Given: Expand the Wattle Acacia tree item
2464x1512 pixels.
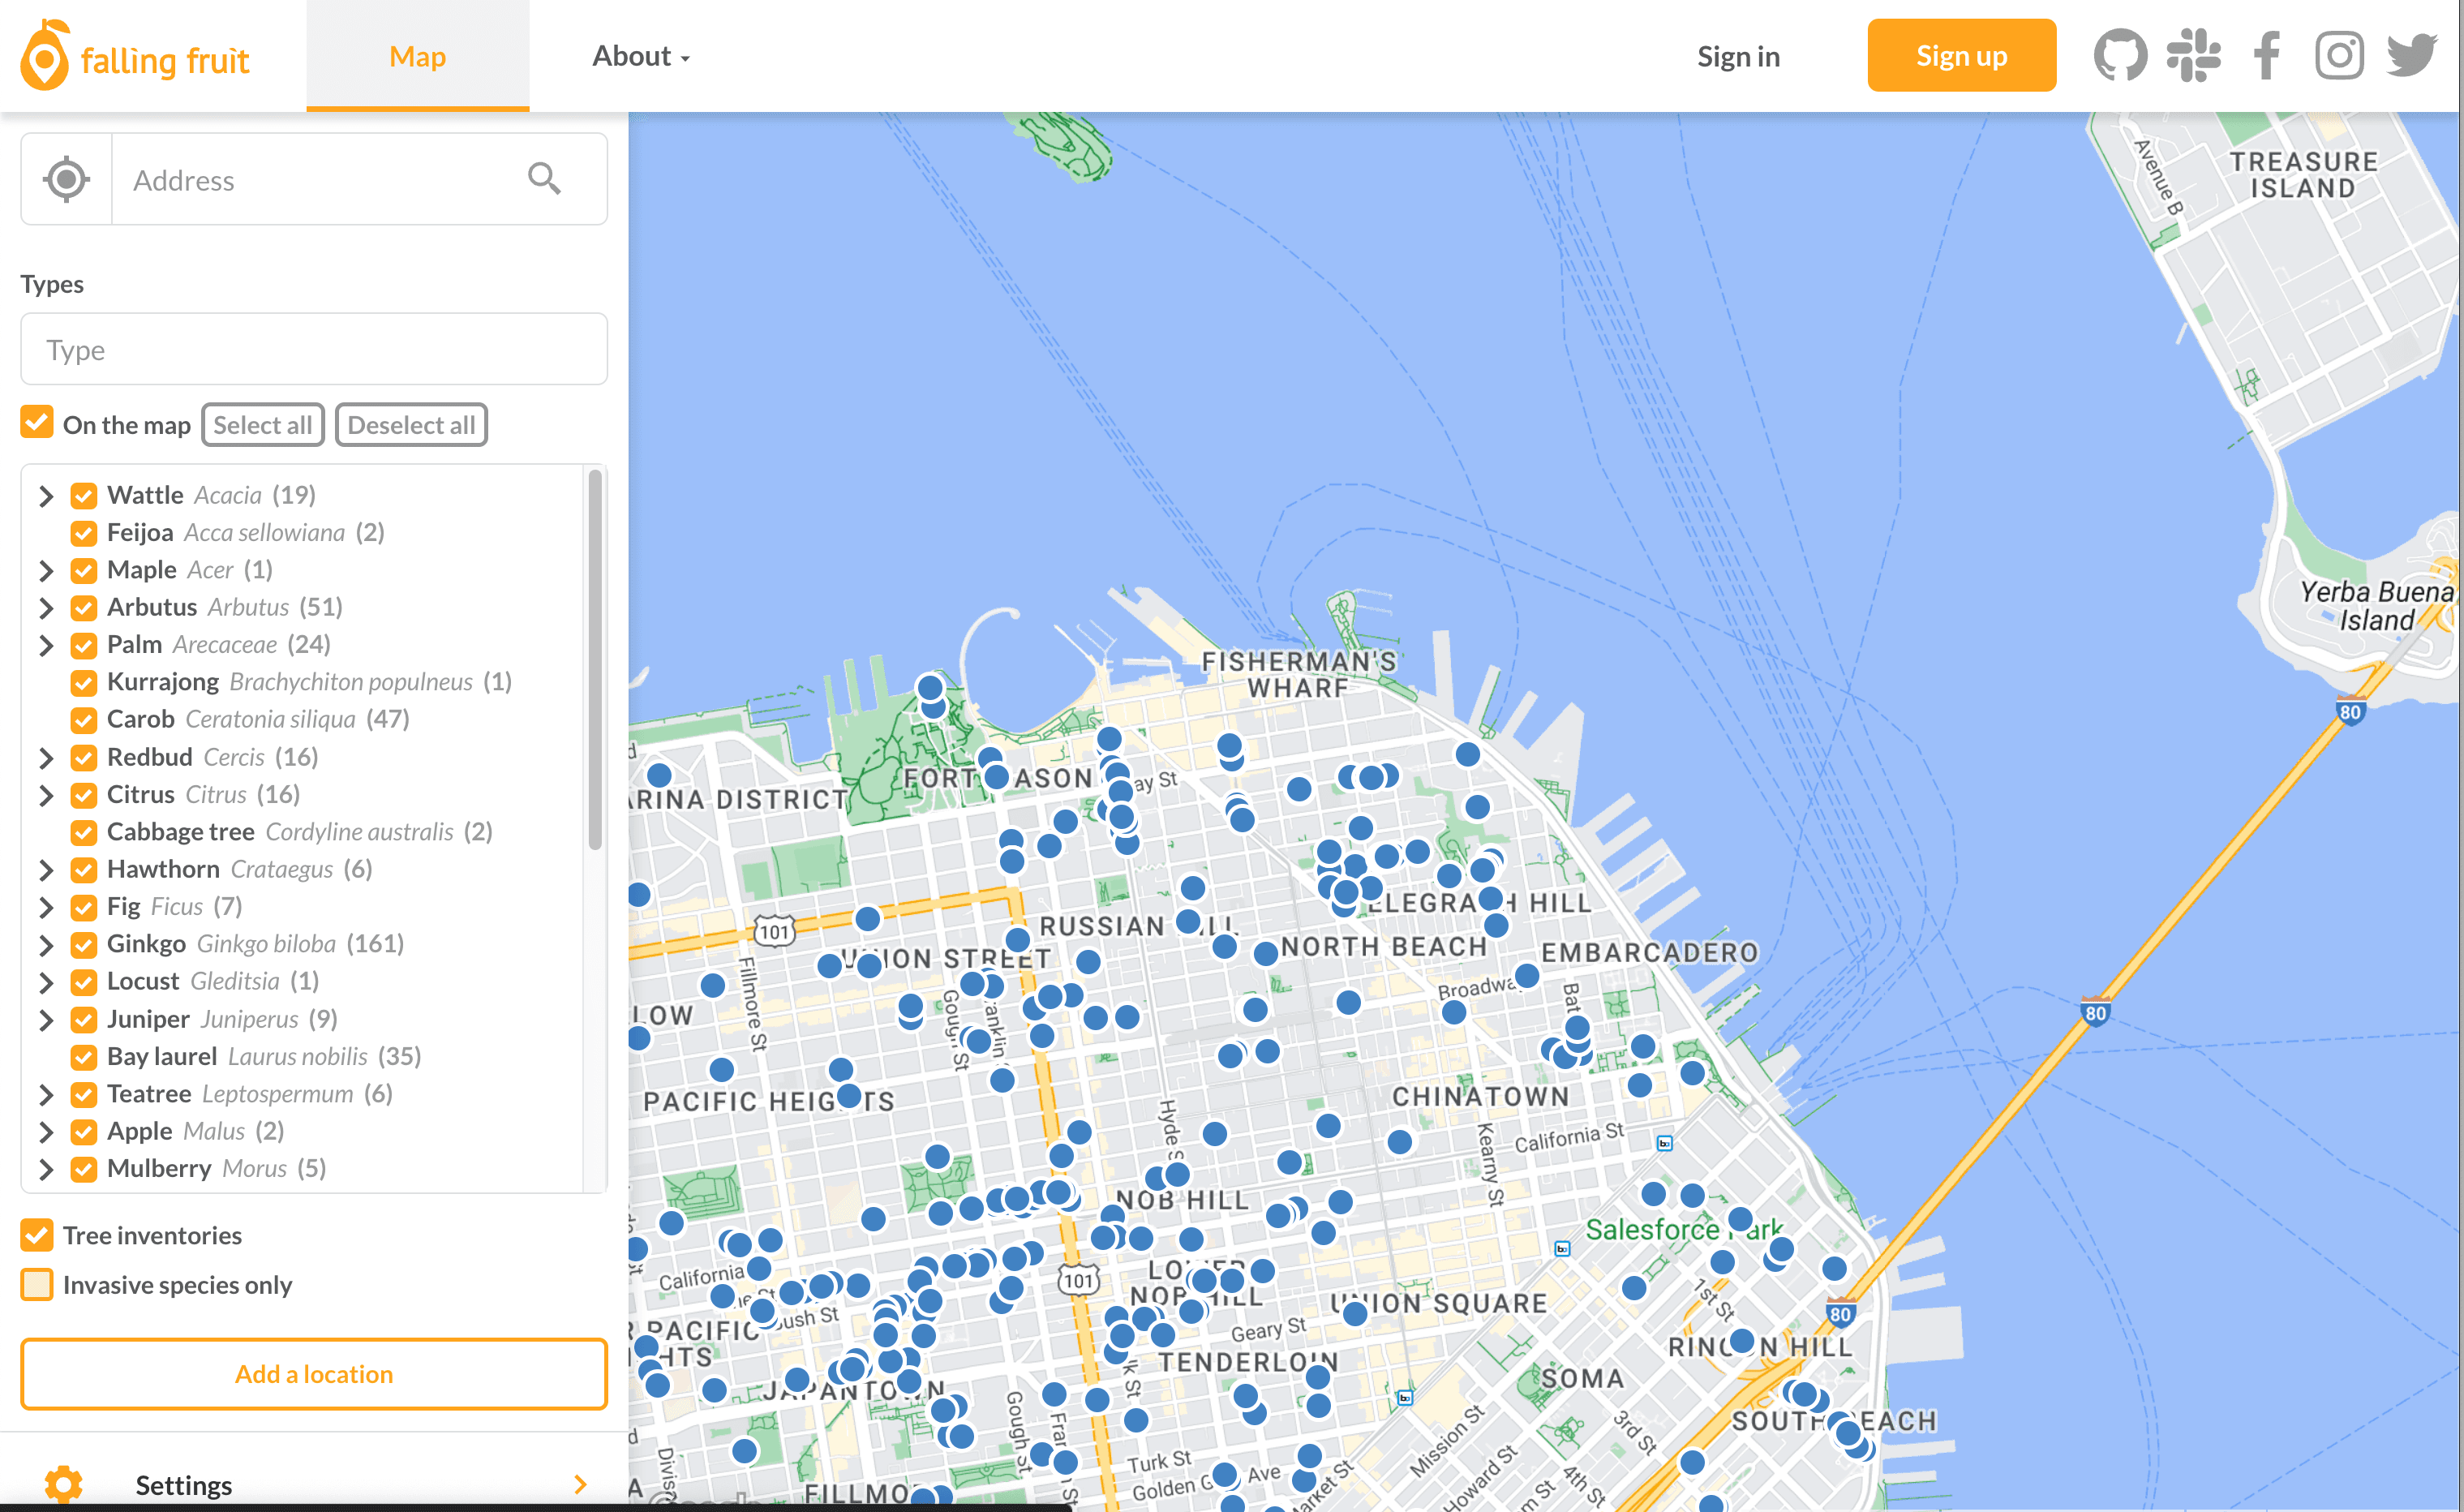Looking at the screenshot, I should (46, 496).
